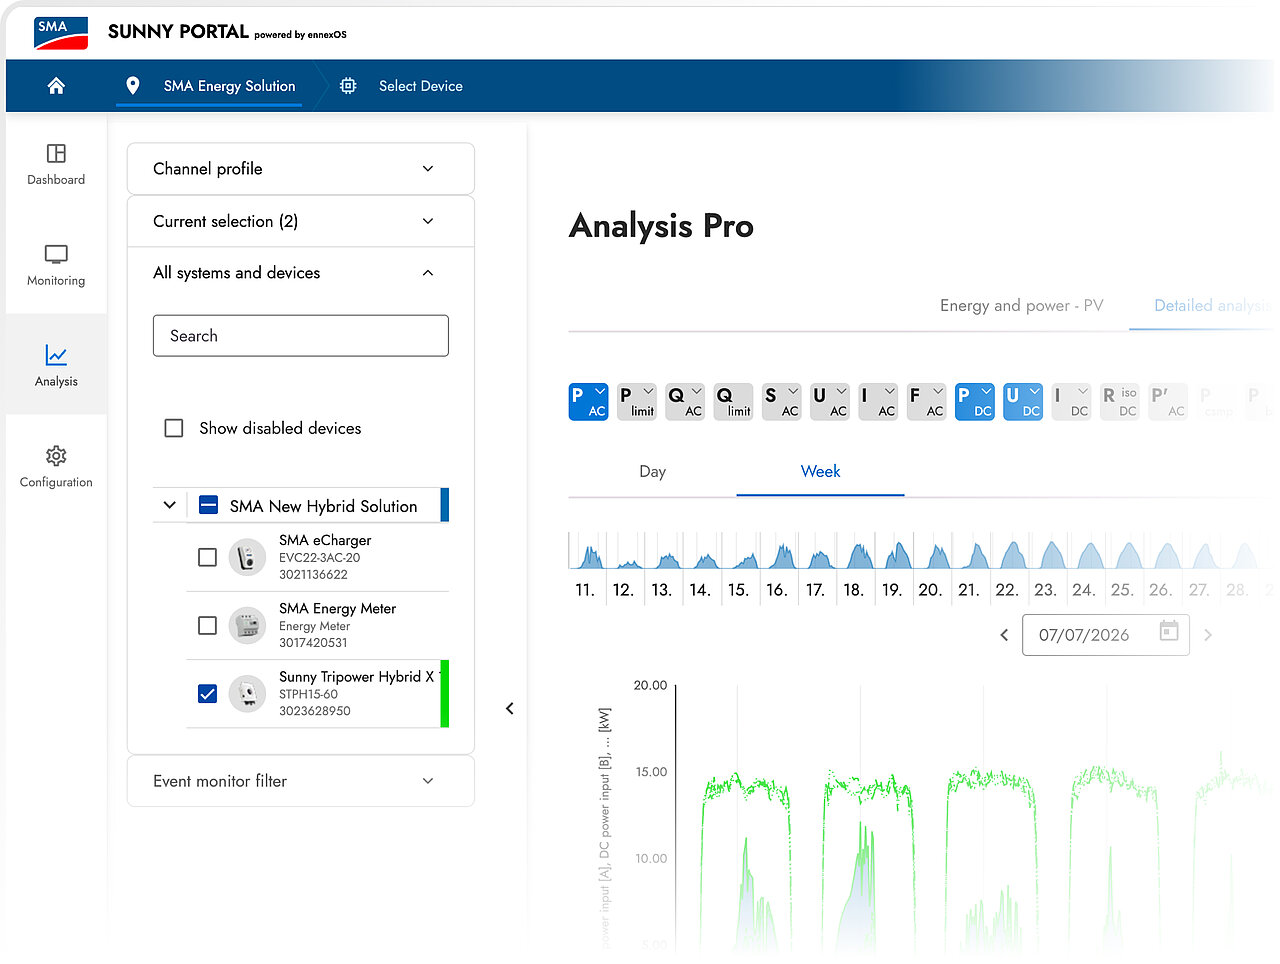Viewport: 1280px width, 964px height.
Task: Toggle the P AC channel
Action: [x=589, y=402]
